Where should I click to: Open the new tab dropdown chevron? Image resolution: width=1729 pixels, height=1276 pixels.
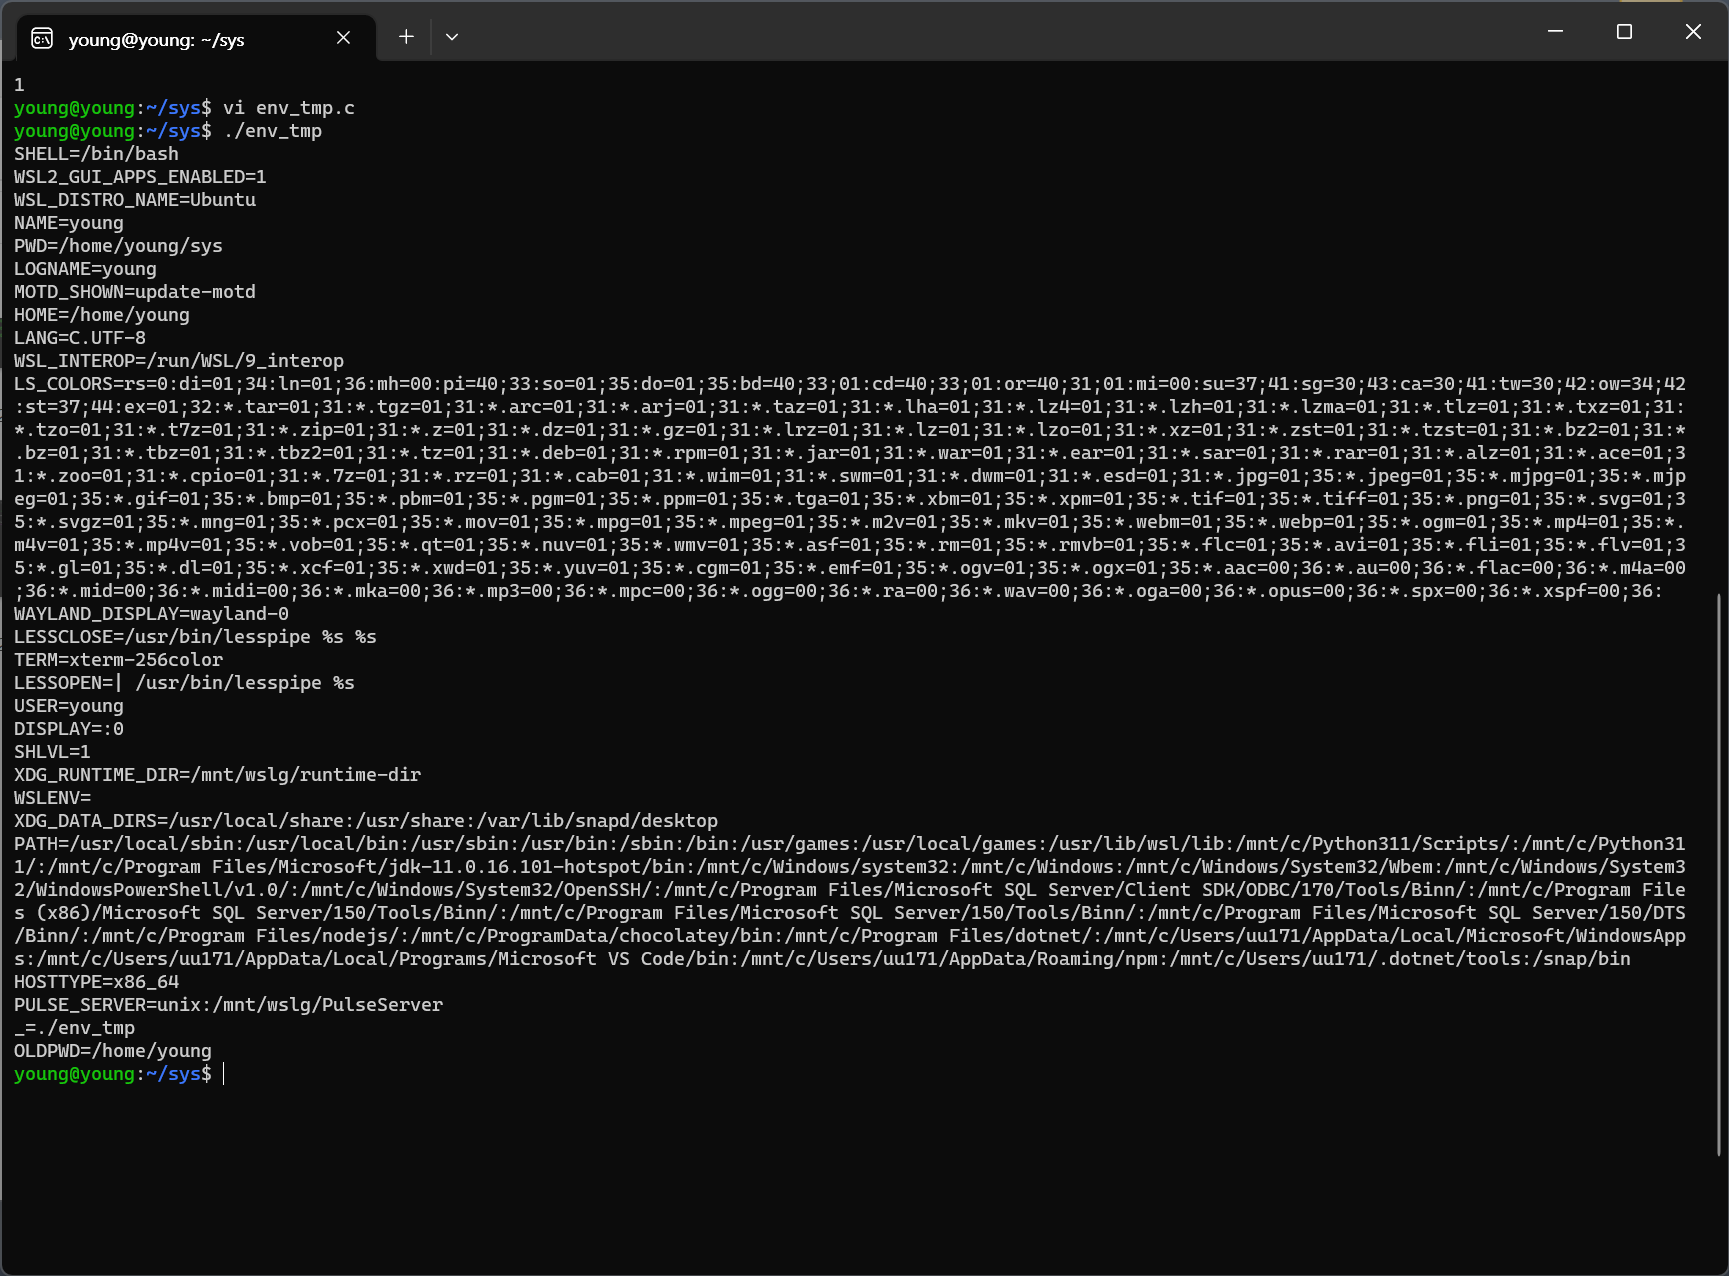[x=452, y=36]
